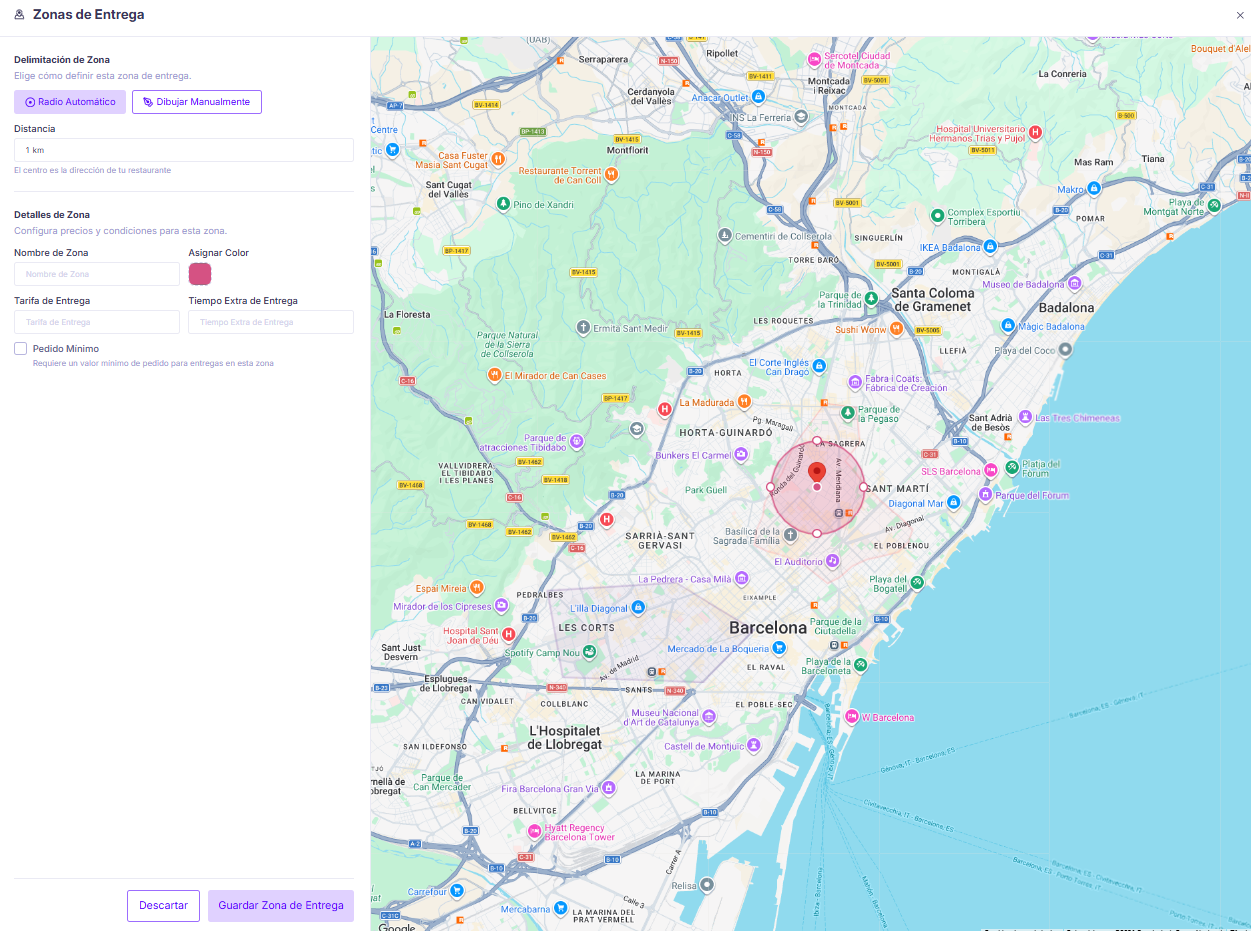Click Fira Barcelona Gran Via marker

coord(607,789)
